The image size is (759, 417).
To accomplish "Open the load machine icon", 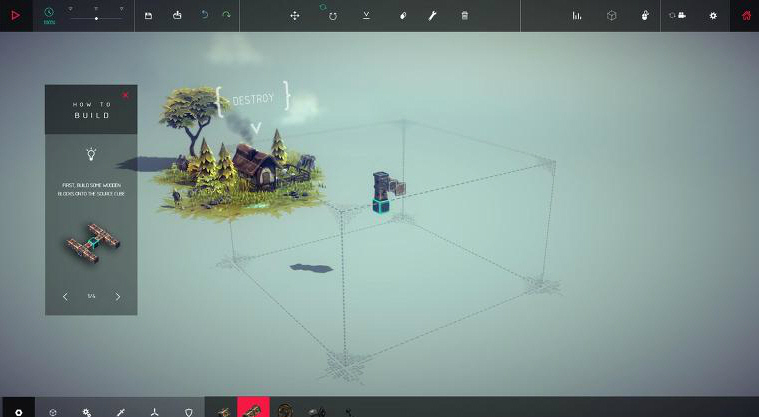I will pos(177,16).
